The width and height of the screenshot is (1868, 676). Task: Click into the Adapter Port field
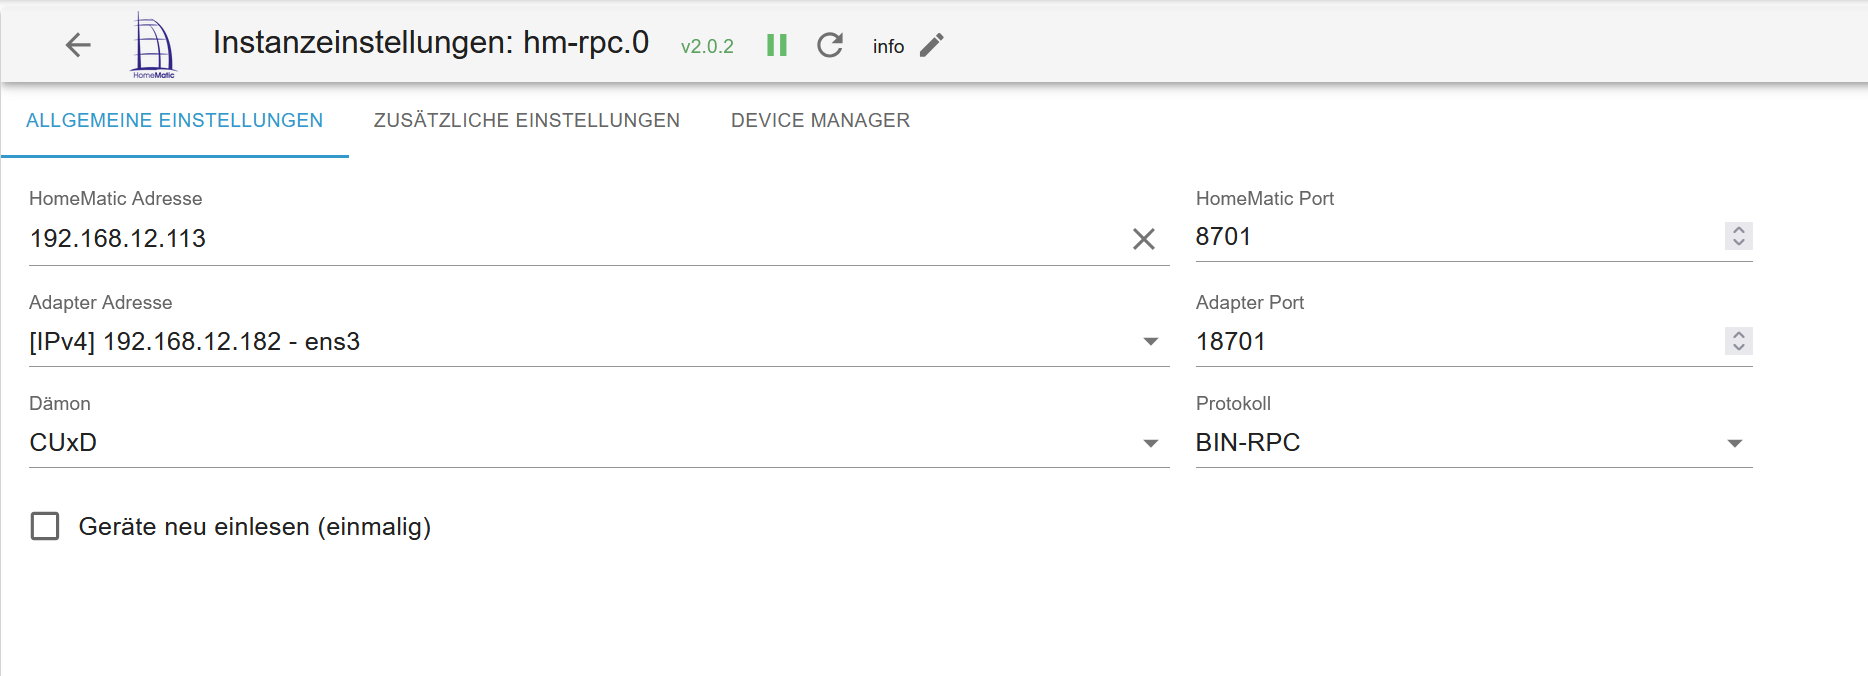click(x=1450, y=342)
